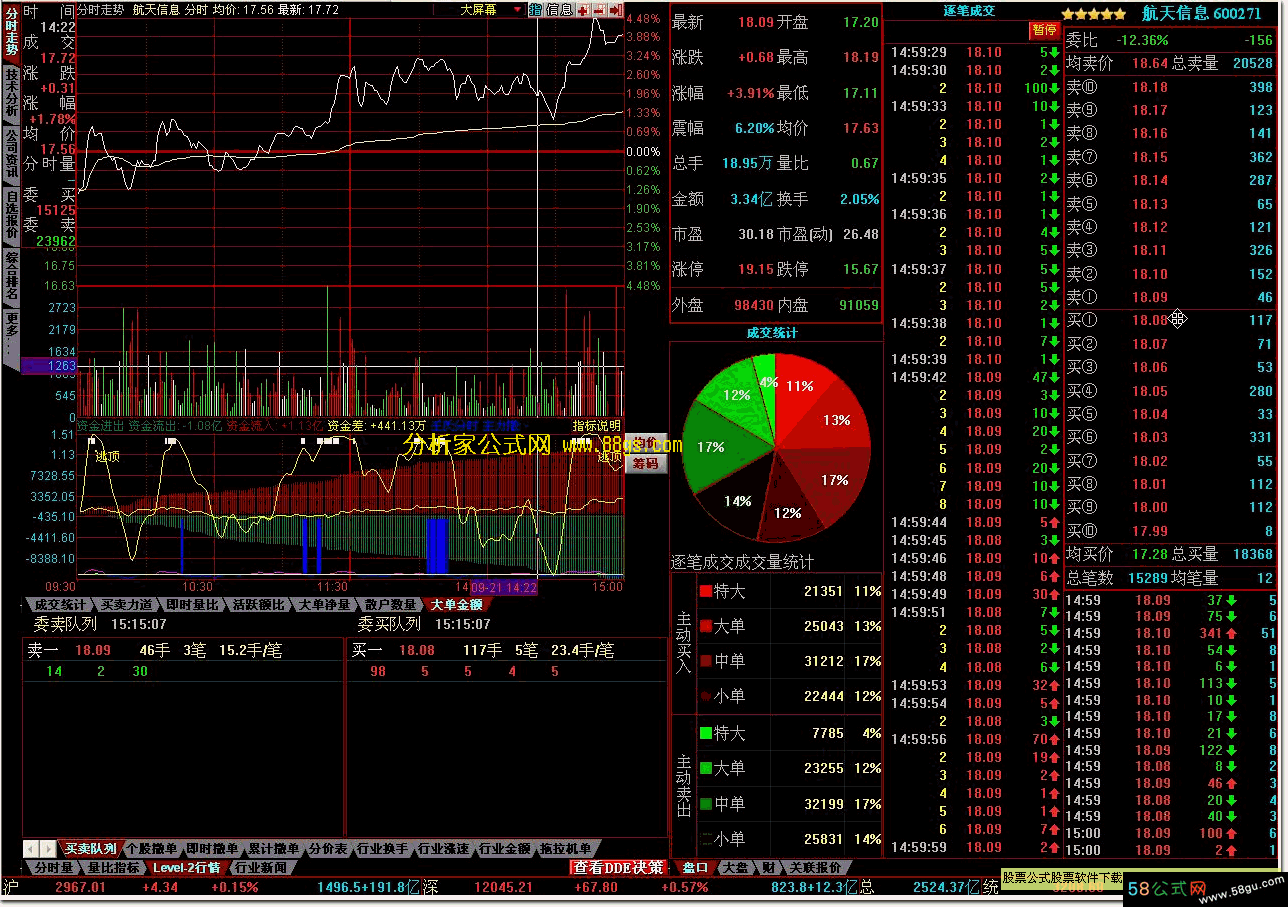Image resolution: width=1288 pixels, height=907 pixels.
Task: Click the 指 indicator icon in chart header
Action: click(535, 9)
